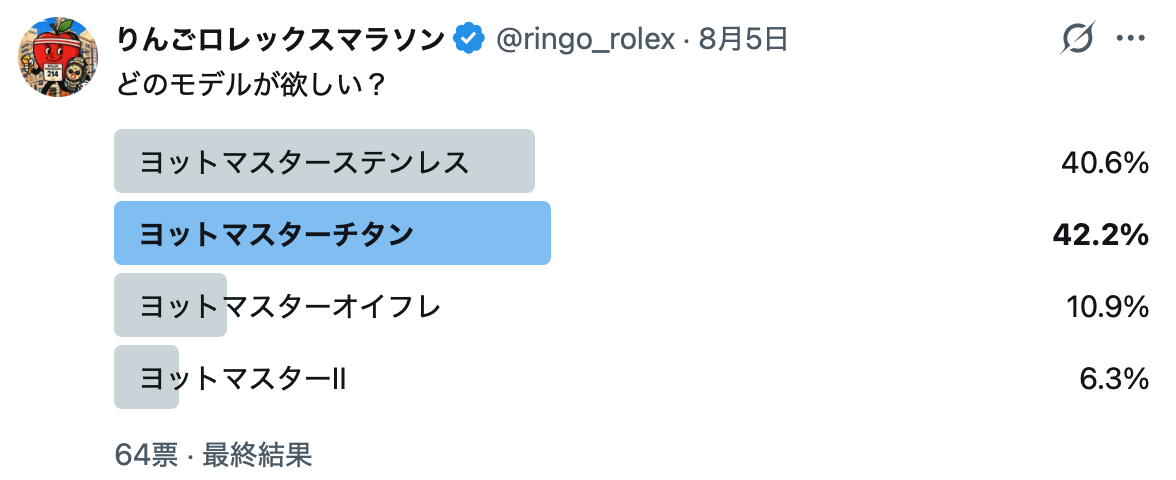The image size is (1176, 480).
Task: Click the 64票 vote count text
Action: click(x=146, y=454)
